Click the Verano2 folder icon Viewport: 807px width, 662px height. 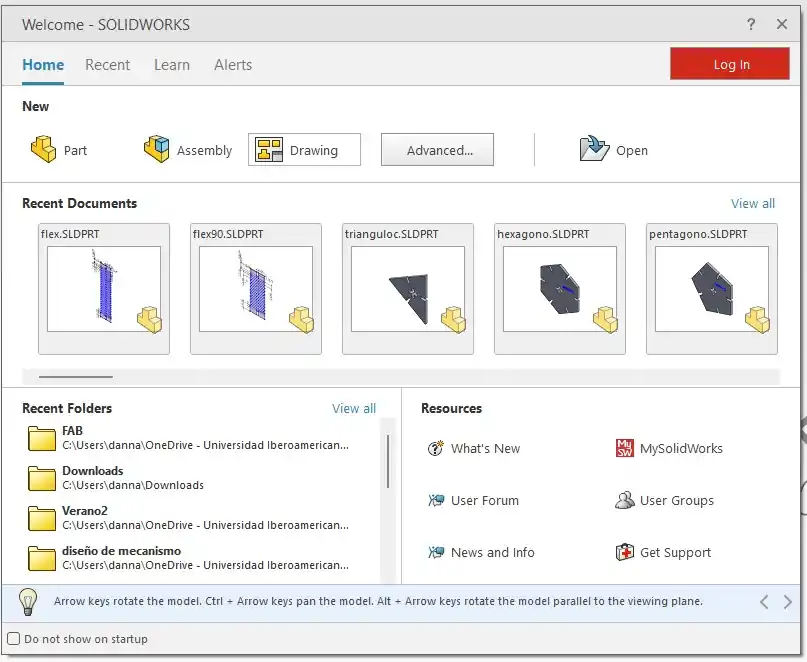pyautogui.click(x=42, y=518)
